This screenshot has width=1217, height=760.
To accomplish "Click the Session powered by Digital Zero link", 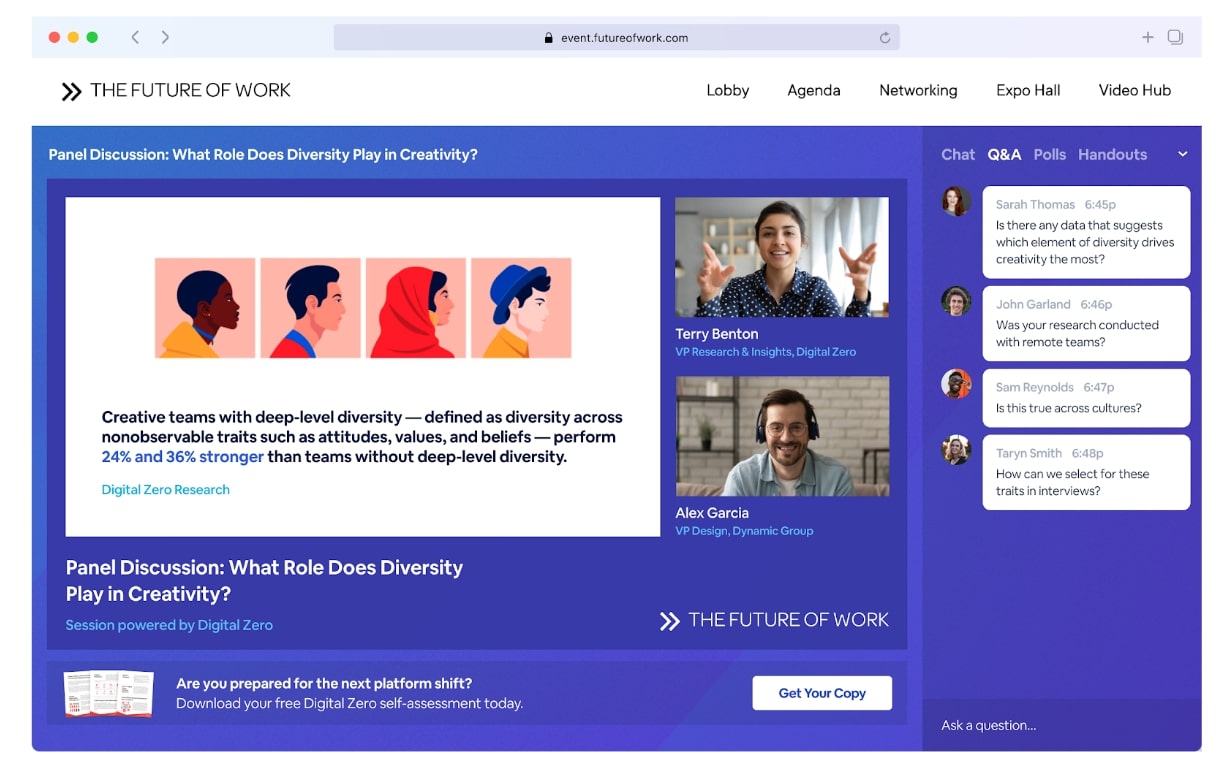I will (169, 625).
